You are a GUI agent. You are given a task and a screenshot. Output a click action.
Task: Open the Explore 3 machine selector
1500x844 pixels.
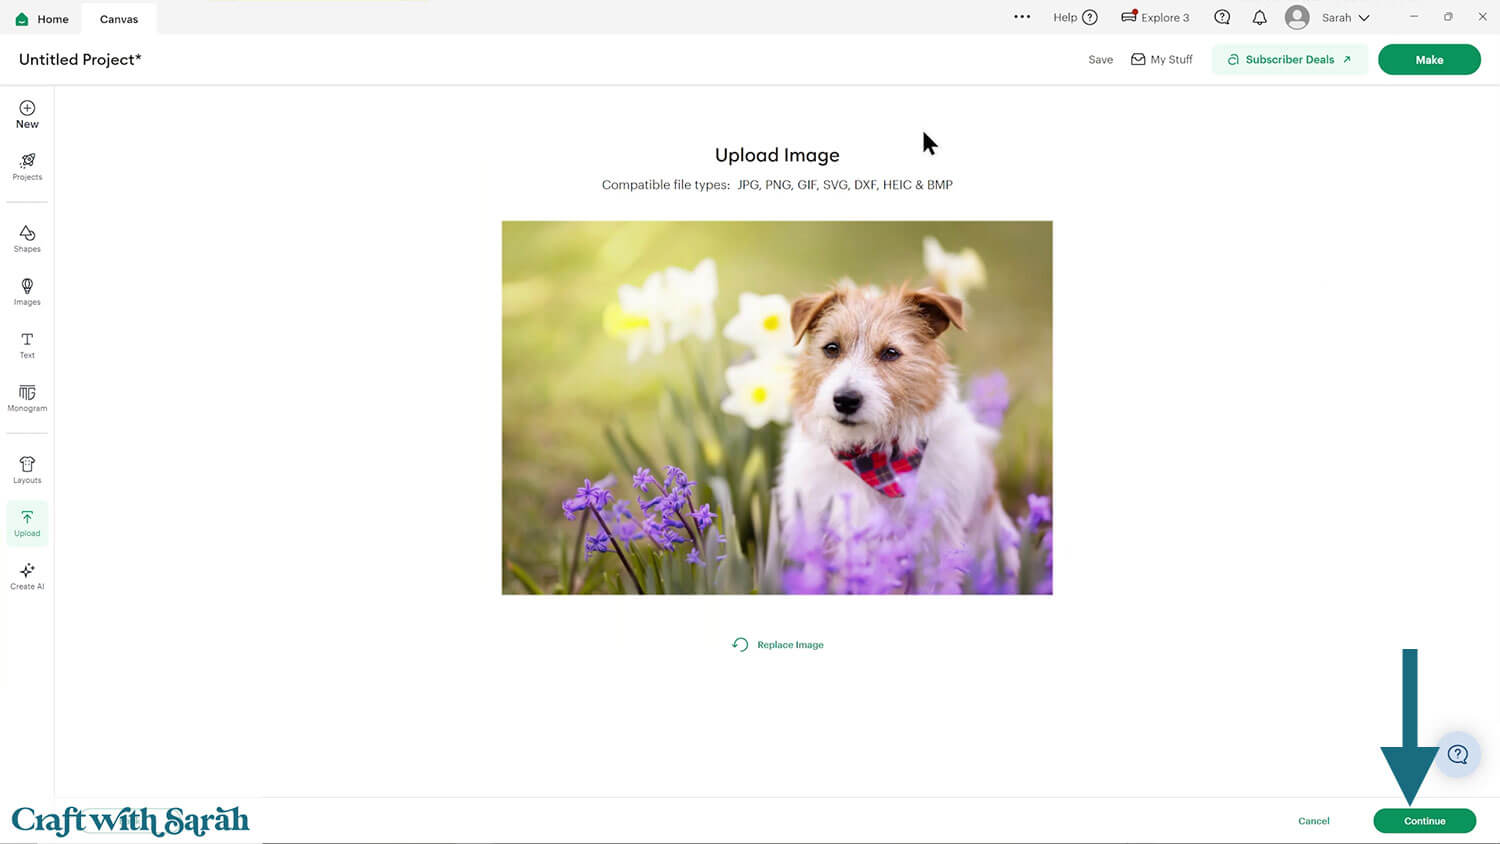(x=1155, y=17)
